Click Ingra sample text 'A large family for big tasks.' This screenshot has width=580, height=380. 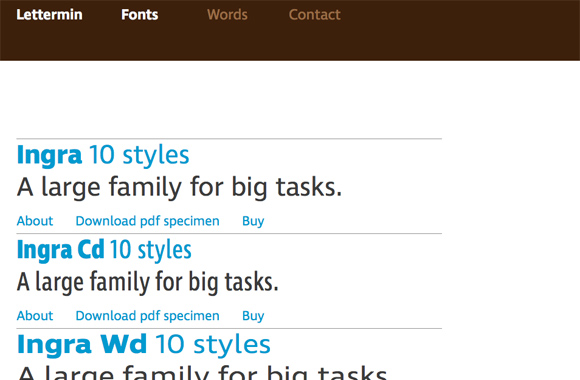point(179,187)
